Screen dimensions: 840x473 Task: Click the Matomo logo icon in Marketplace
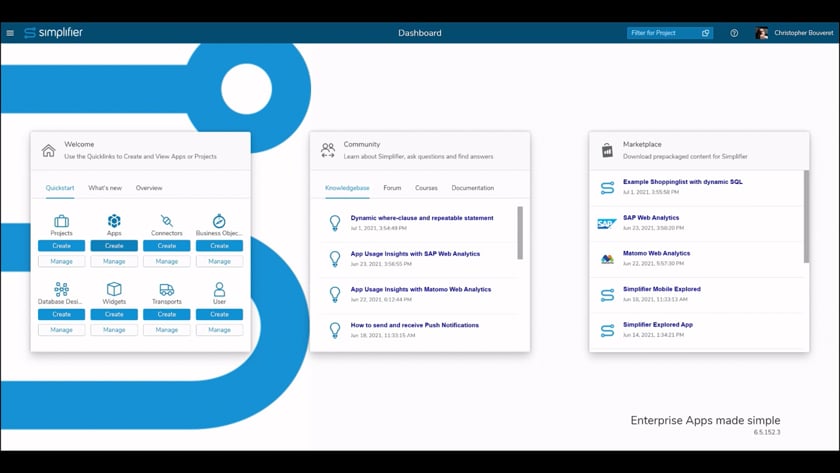pyautogui.click(x=607, y=259)
